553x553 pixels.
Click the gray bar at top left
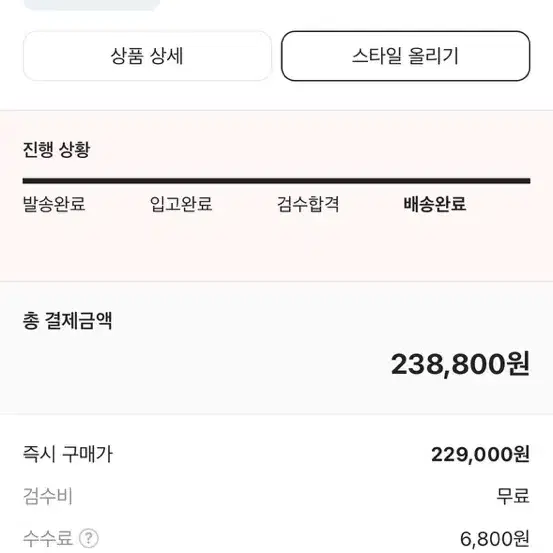click(x=92, y=5)
